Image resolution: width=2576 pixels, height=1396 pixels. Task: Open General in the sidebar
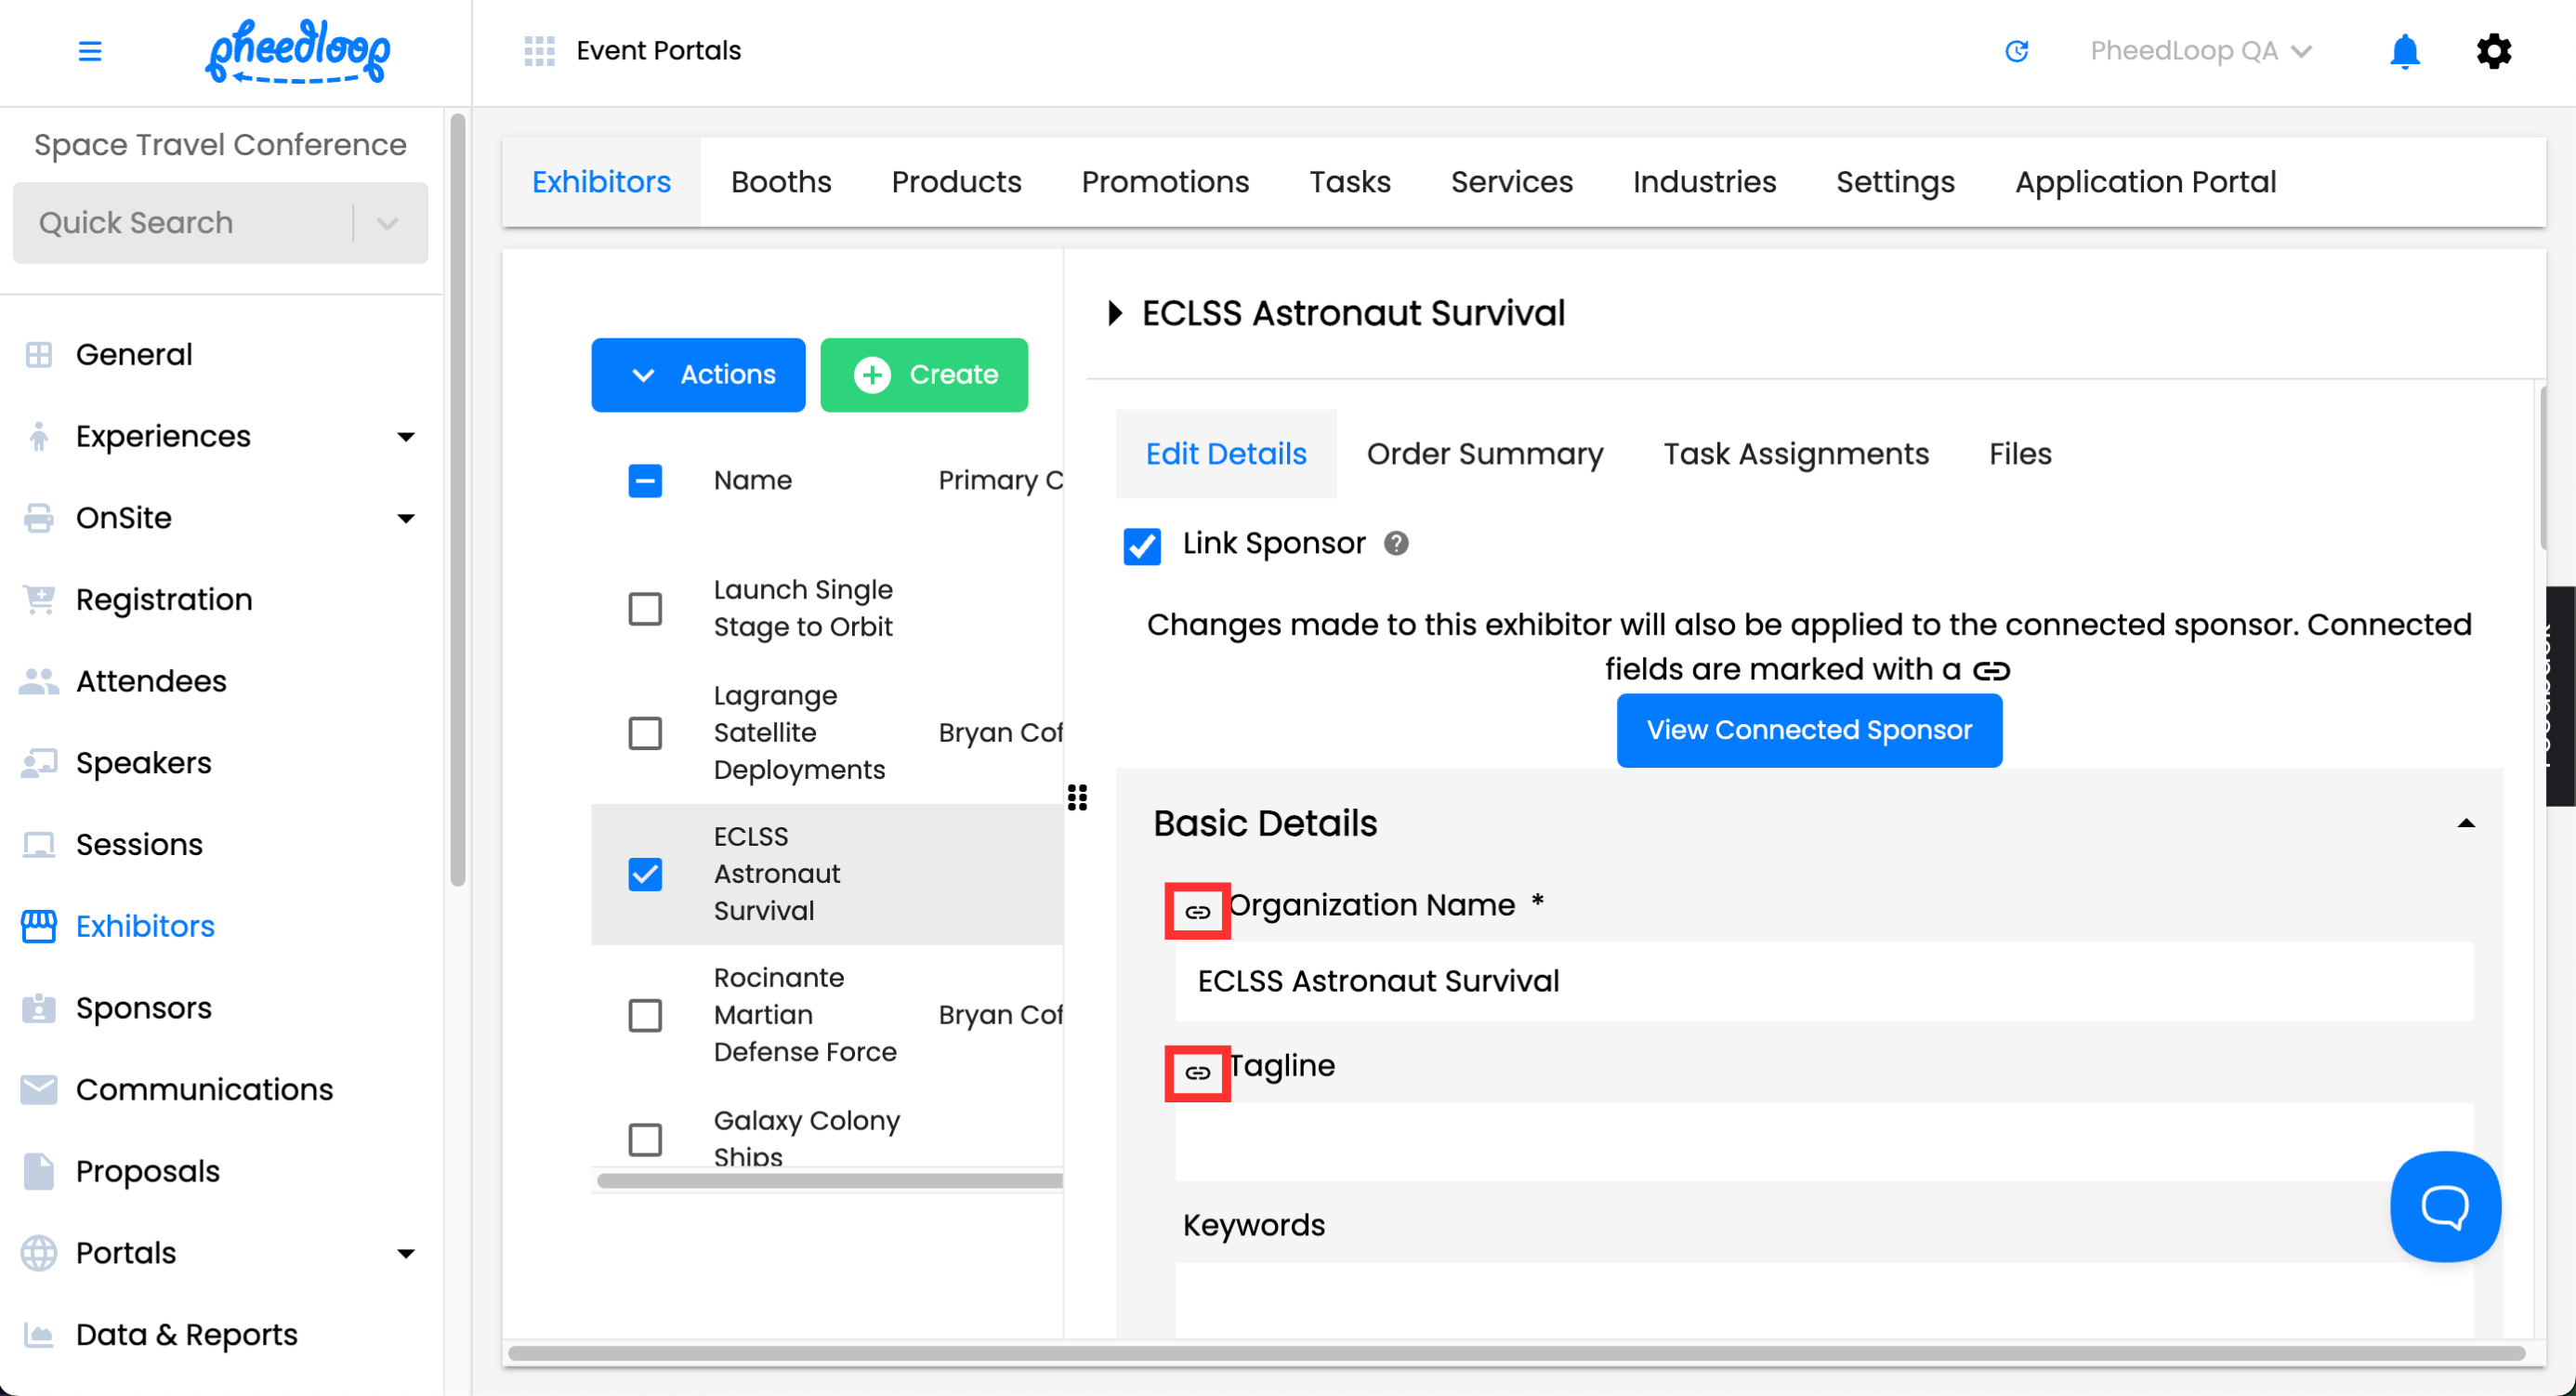[x=134, y=354]
